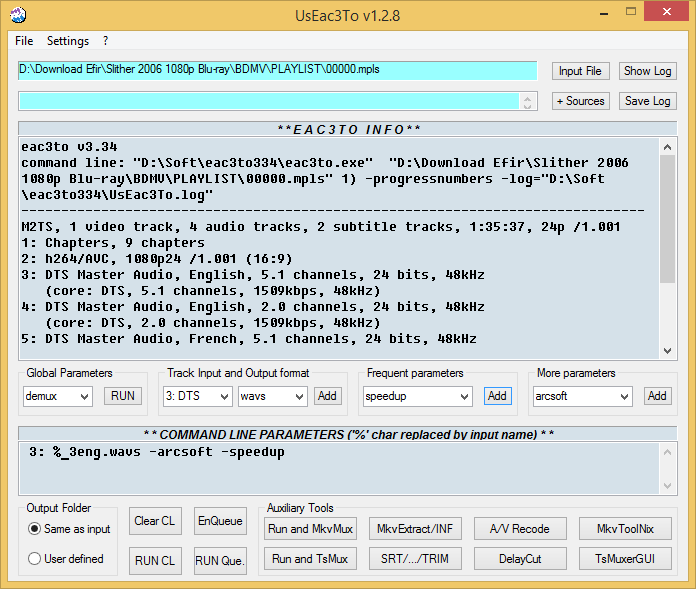Click the SRT/.../TRIM button
Screen dimensions: 696x589
tap(415, 559)
